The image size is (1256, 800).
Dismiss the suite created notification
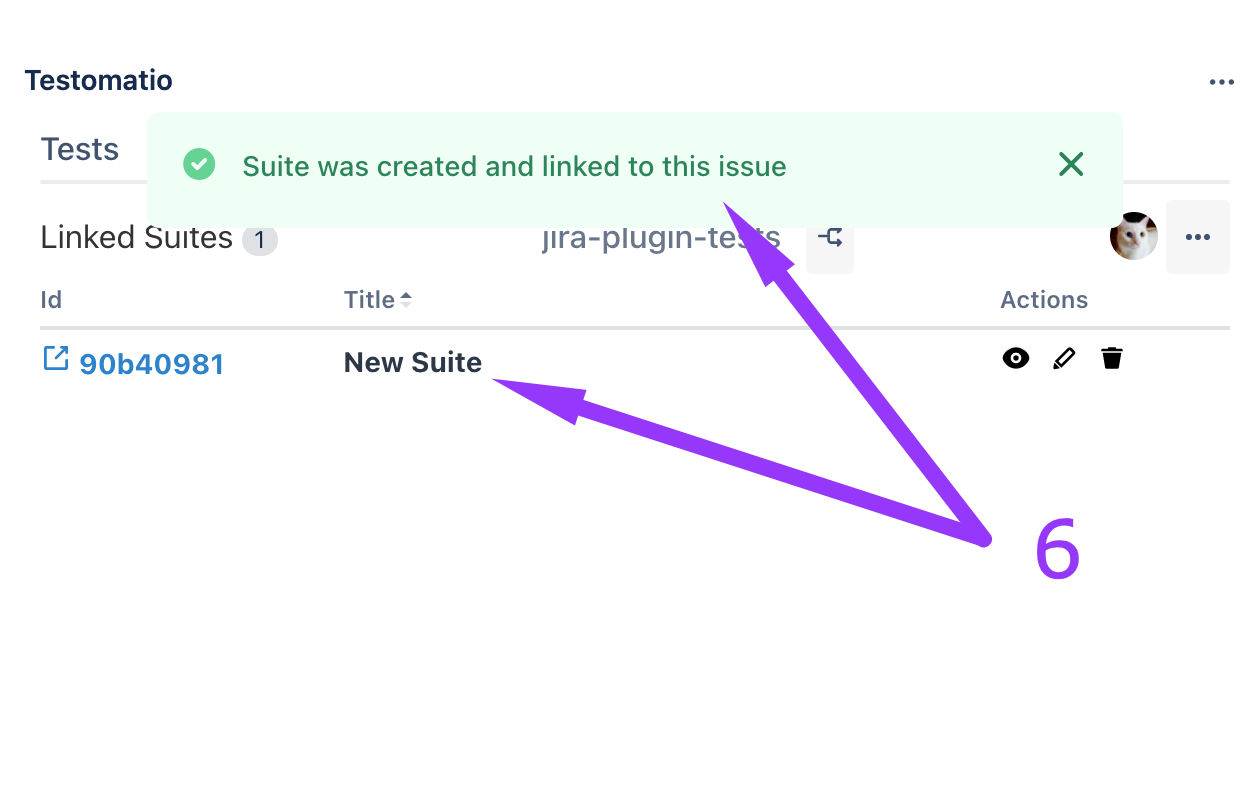point(1071,165)
